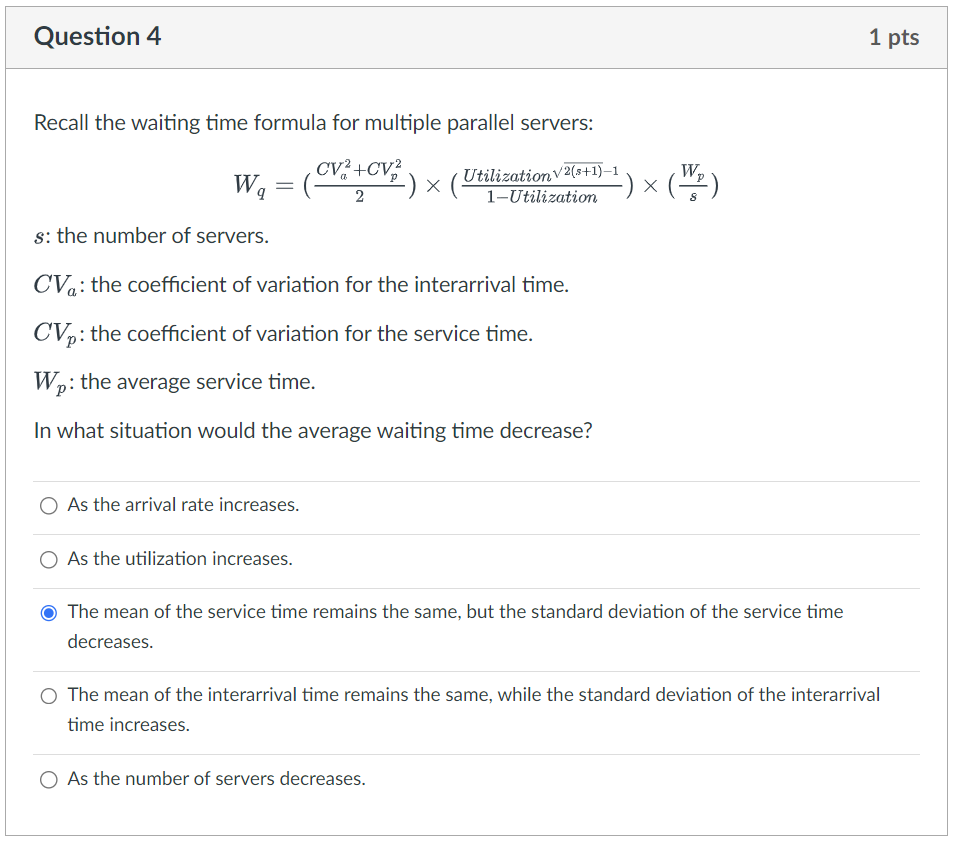Click the '1 pts' label

click(894, 36)
